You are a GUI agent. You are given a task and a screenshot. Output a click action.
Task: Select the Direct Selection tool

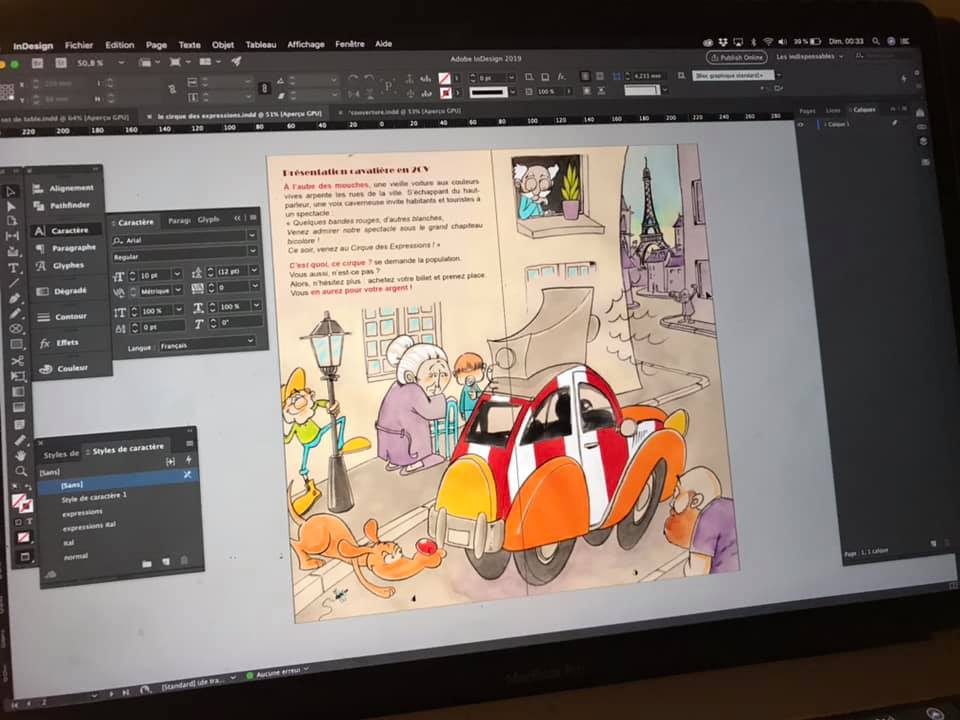(11, 206)
